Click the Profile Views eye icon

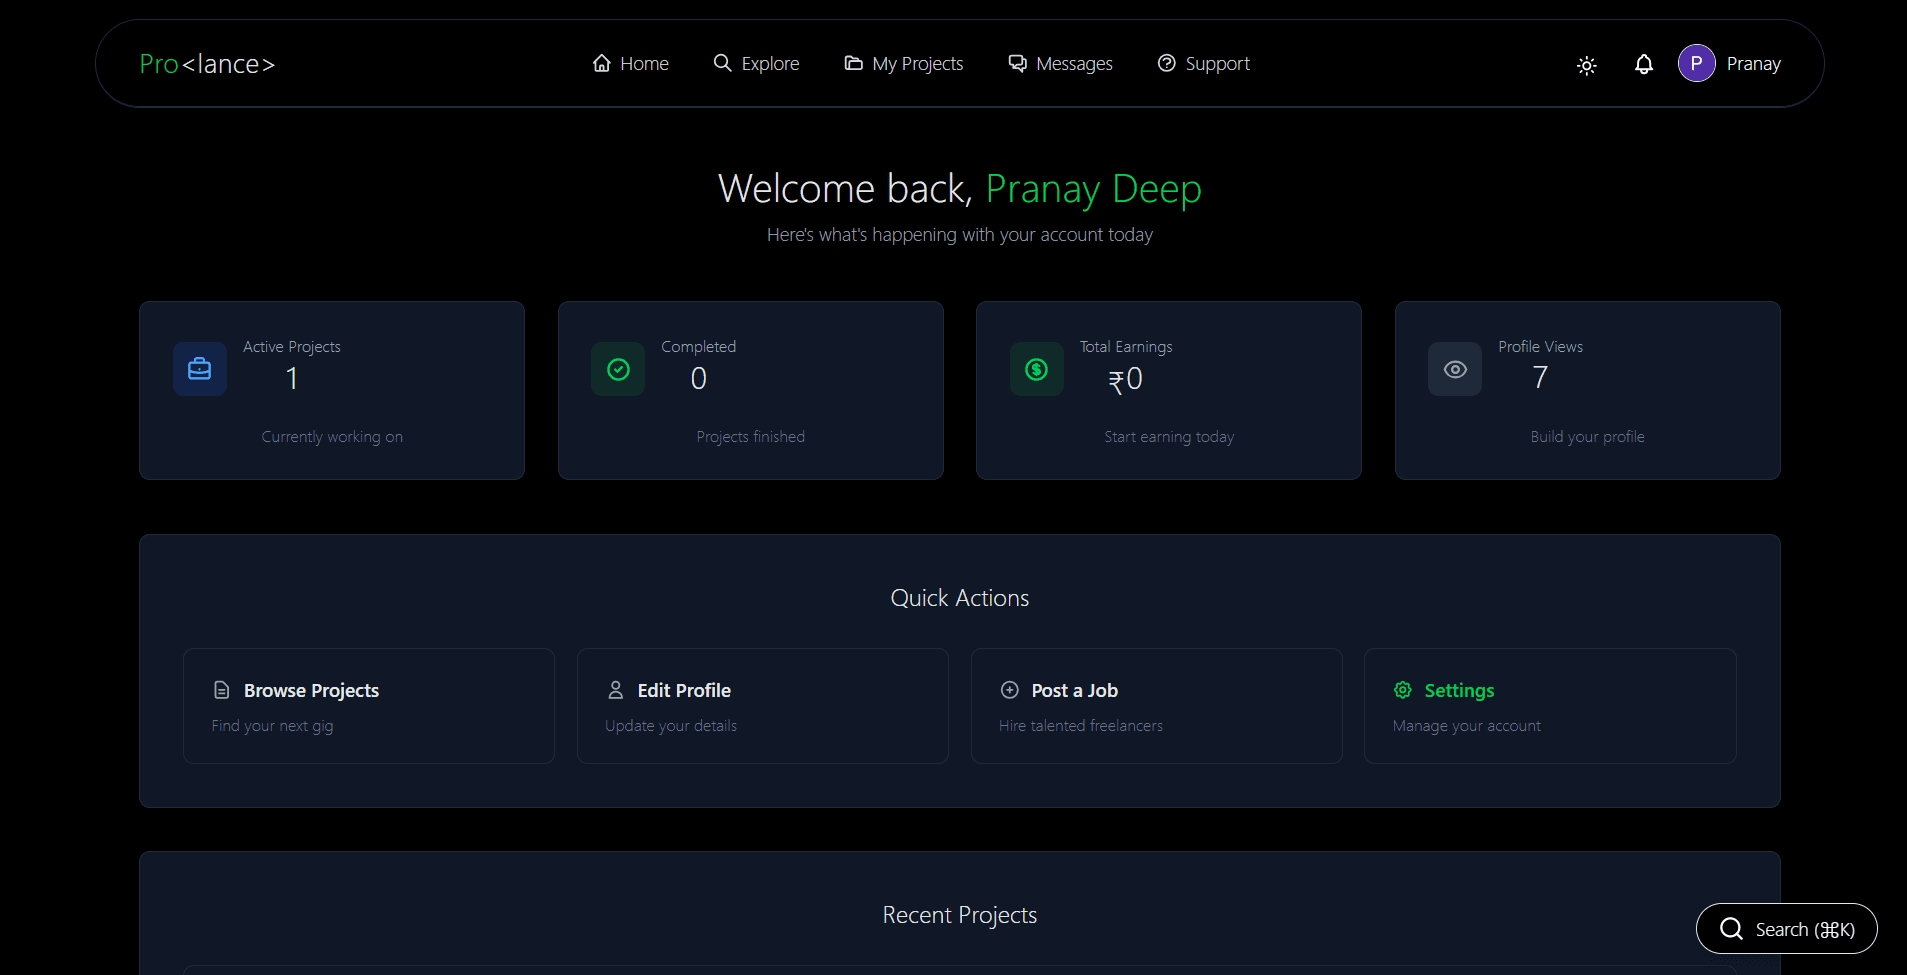(1455, 369)
